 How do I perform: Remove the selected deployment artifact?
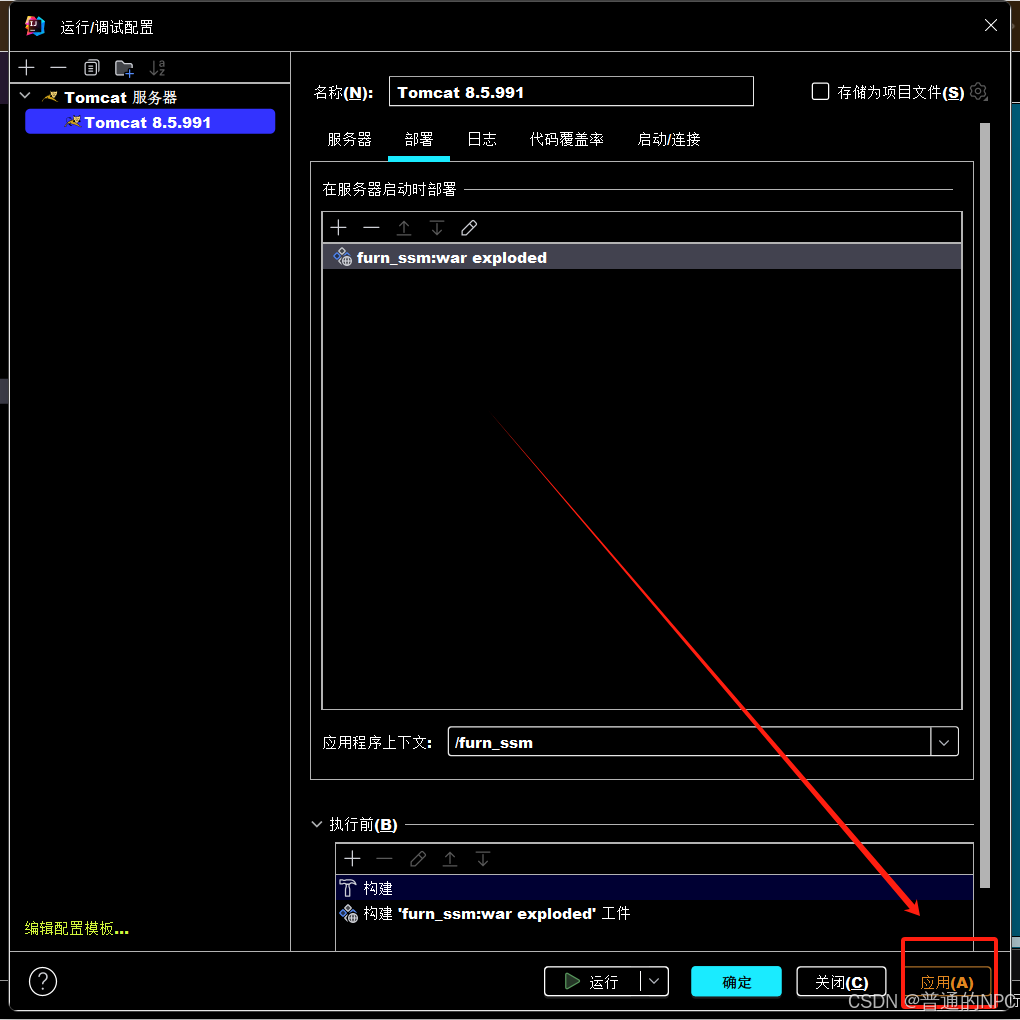tap(371, 228)
